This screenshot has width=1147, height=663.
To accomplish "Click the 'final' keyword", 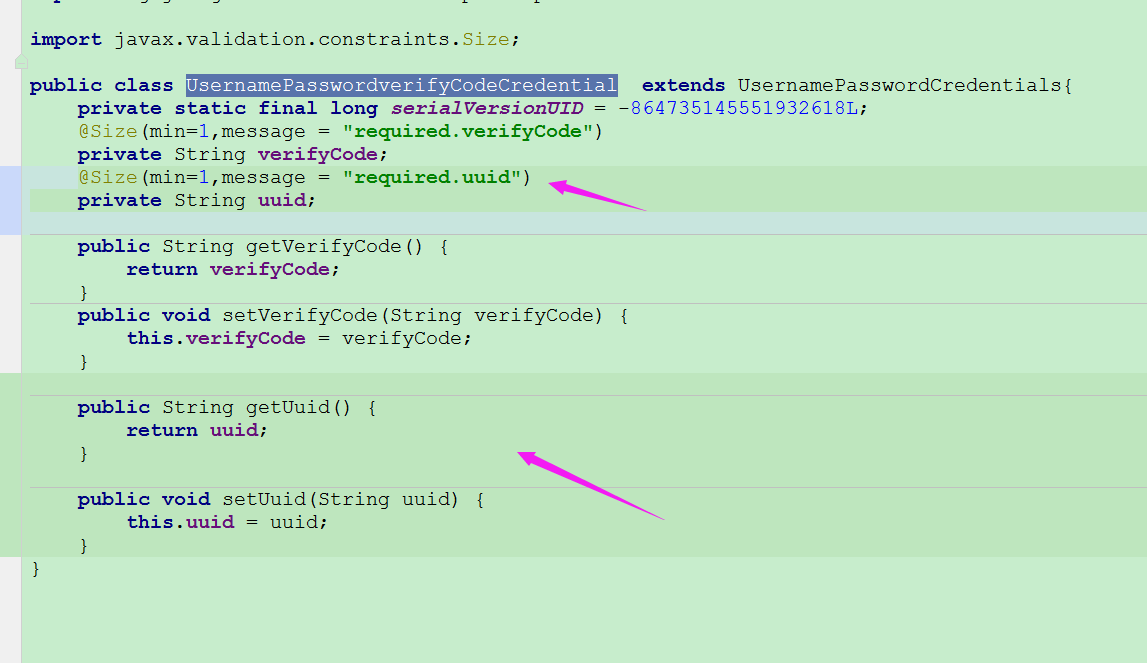I will (287, 109).
